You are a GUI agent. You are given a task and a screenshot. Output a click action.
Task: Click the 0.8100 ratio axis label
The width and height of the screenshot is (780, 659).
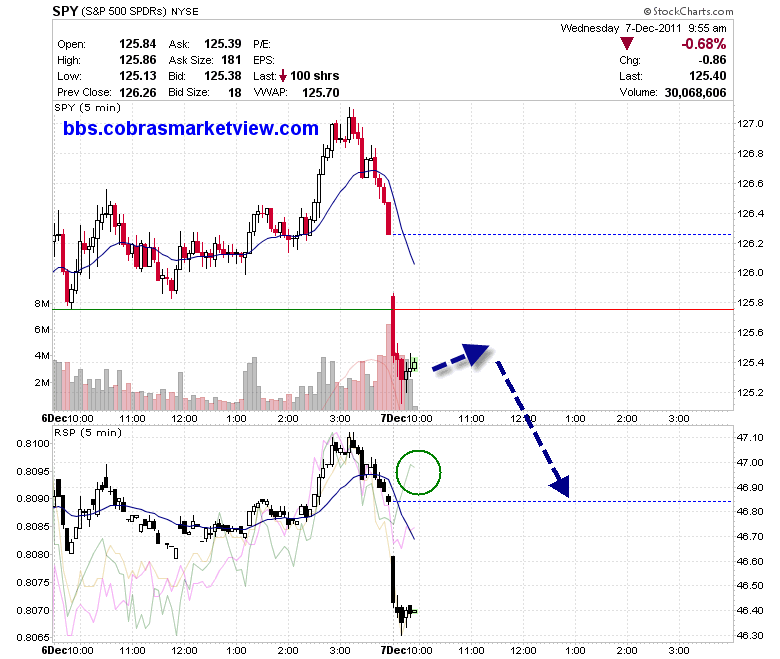coord(33,444)
